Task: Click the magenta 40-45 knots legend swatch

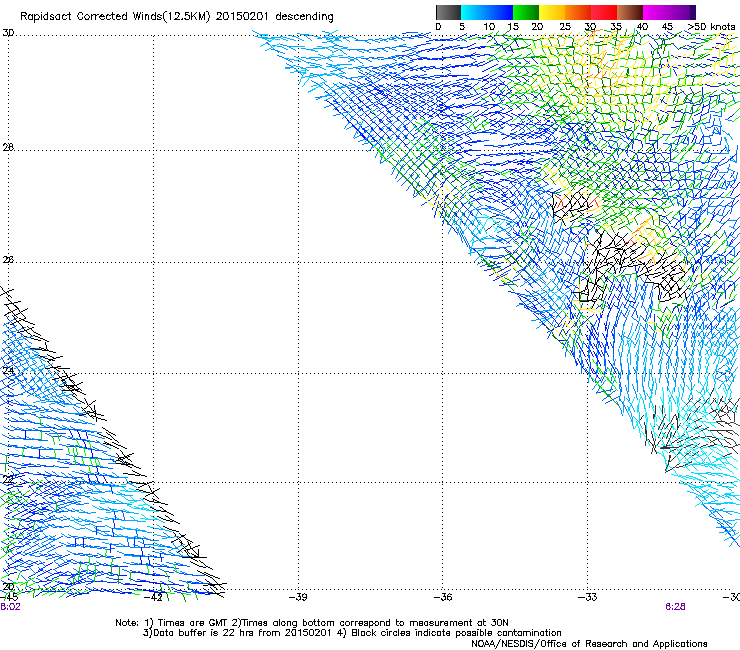Action: (x=656, y=12)
